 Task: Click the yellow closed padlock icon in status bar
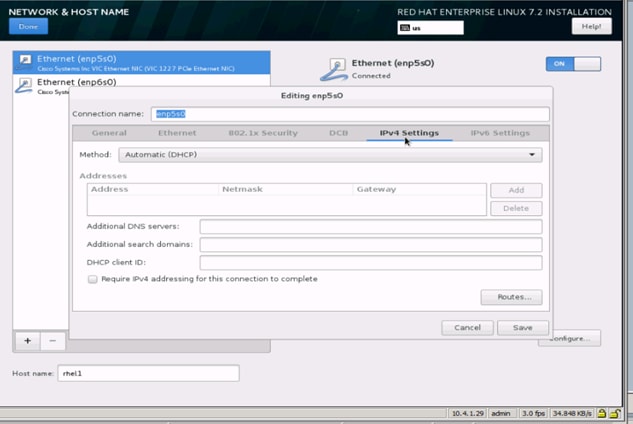pyautogui.click(x=602, y=413)
